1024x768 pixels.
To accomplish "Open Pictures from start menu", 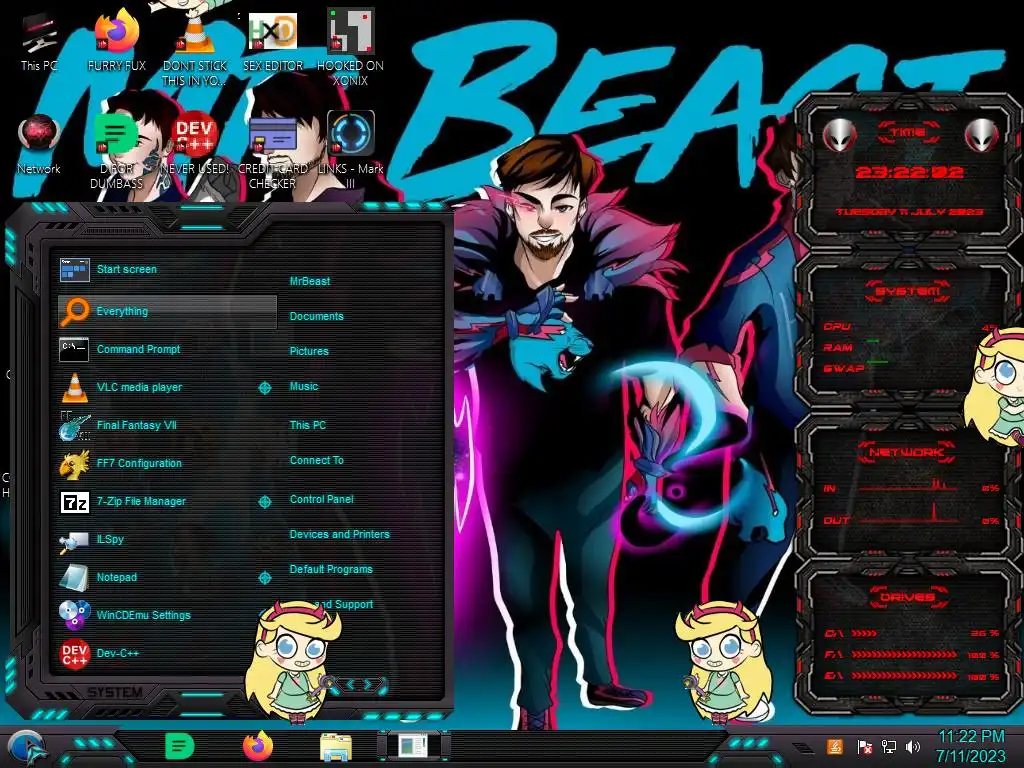I will click(309, 351).
